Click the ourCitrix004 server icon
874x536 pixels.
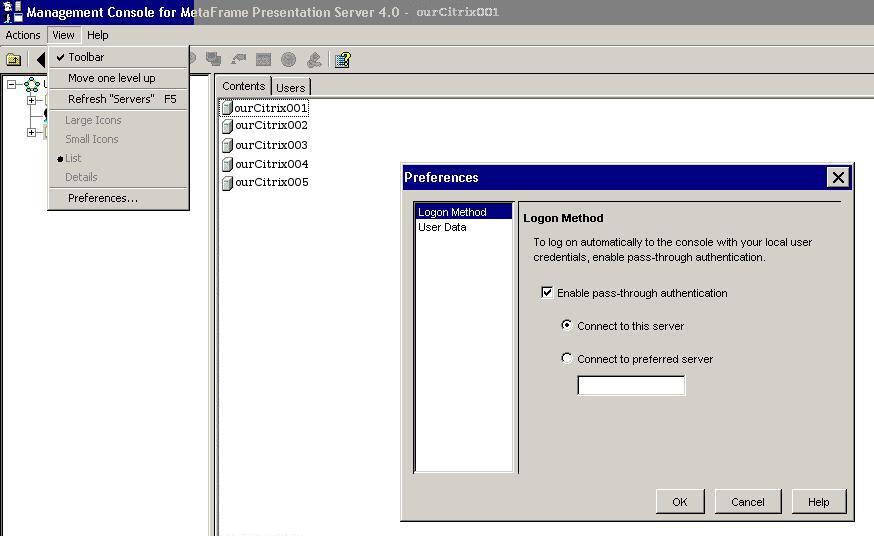point(227,164)
